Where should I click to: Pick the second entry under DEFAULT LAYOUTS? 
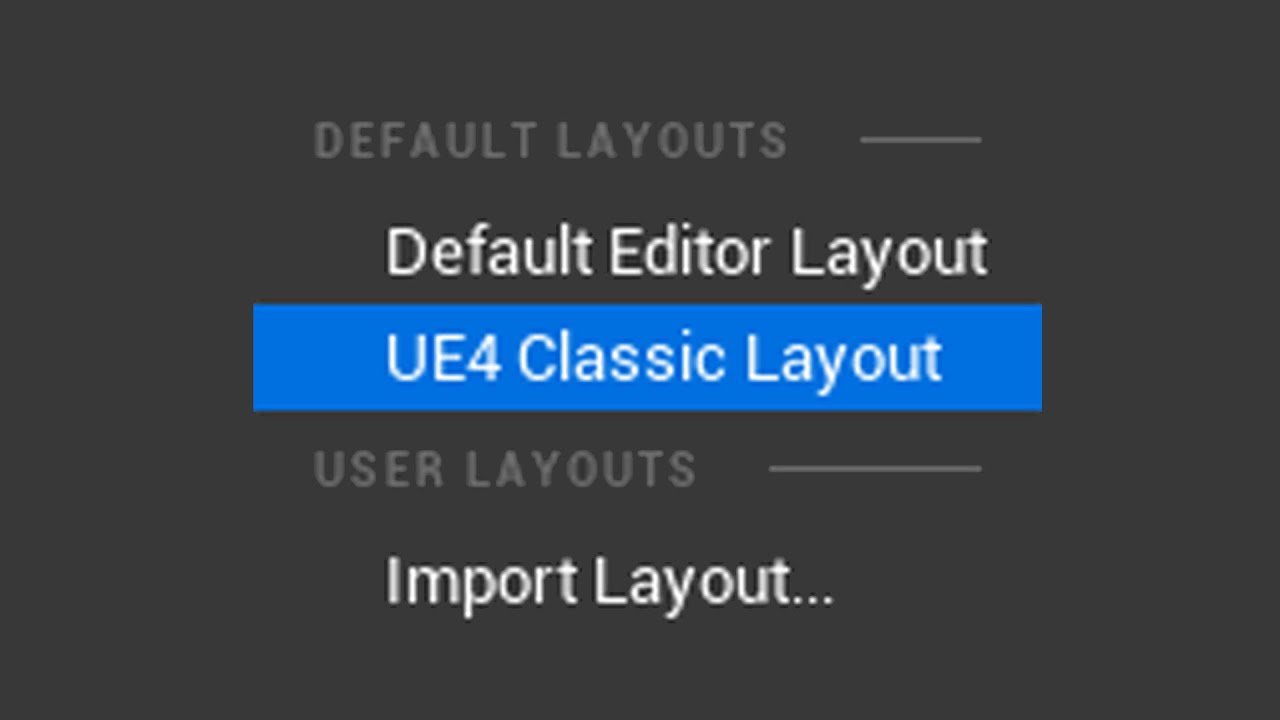click(663, 358)
